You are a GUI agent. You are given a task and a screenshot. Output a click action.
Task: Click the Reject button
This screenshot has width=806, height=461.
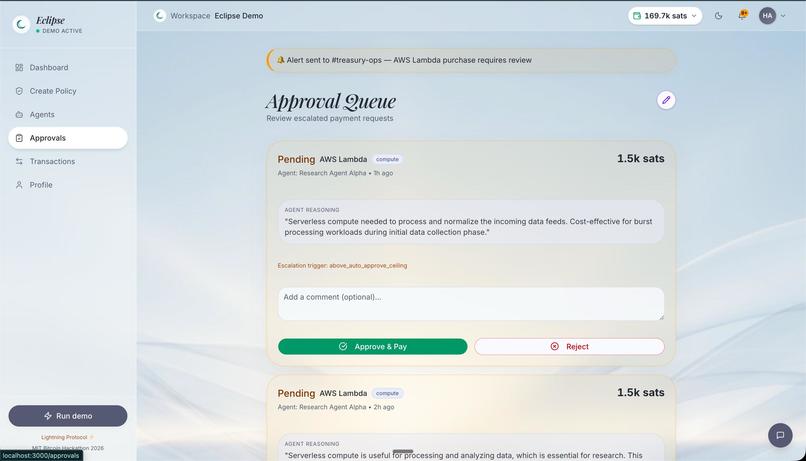click(569, 346)
